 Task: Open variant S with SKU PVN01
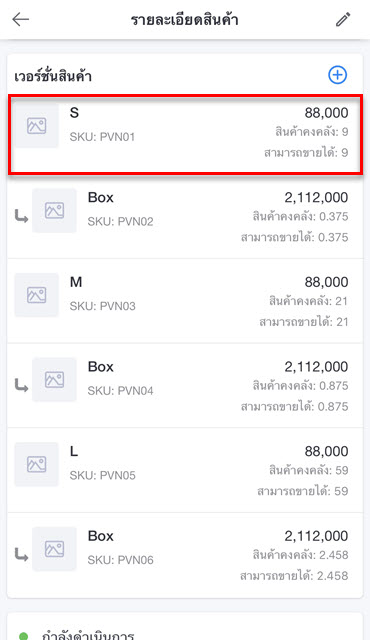tap(185, 135)
